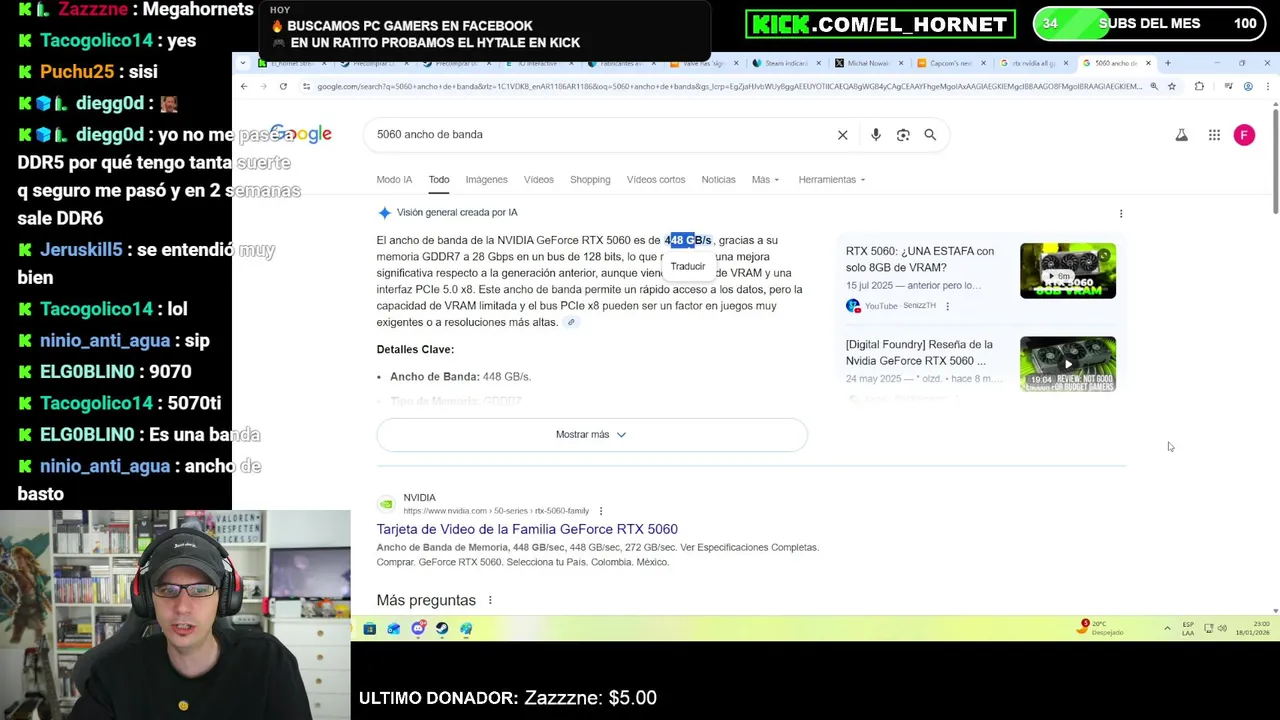Switch to the rtx nvidia browser tab
The width and height of the screenshot is (1280, 720).
click(1033, 63)
